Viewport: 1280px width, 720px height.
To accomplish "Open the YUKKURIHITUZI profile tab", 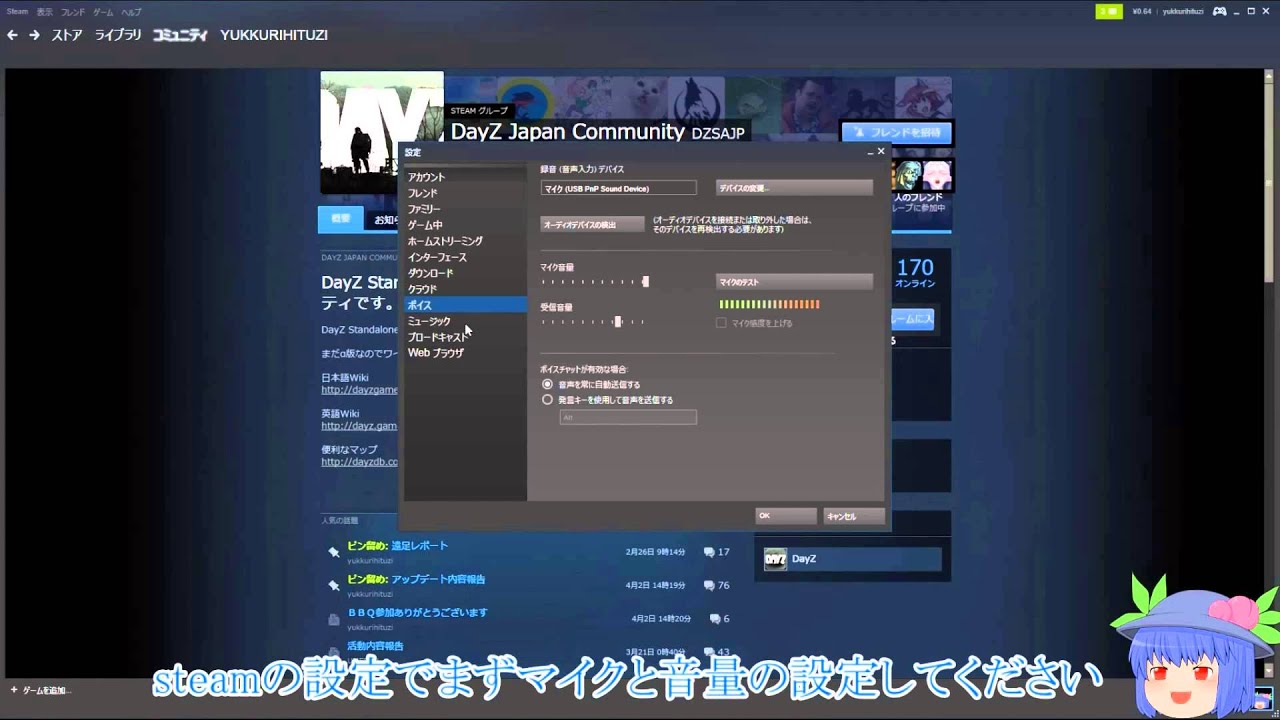I will (x=274, y=35).
